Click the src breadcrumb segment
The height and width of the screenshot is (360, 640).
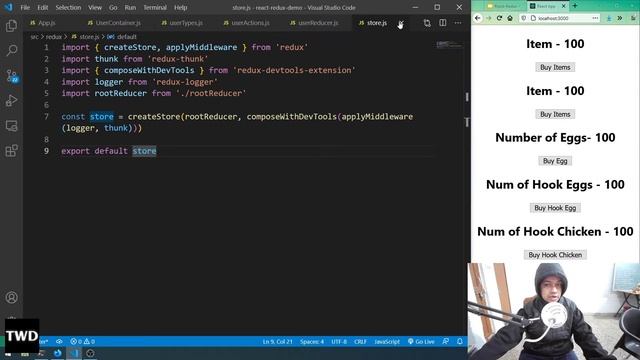[34, 37]
